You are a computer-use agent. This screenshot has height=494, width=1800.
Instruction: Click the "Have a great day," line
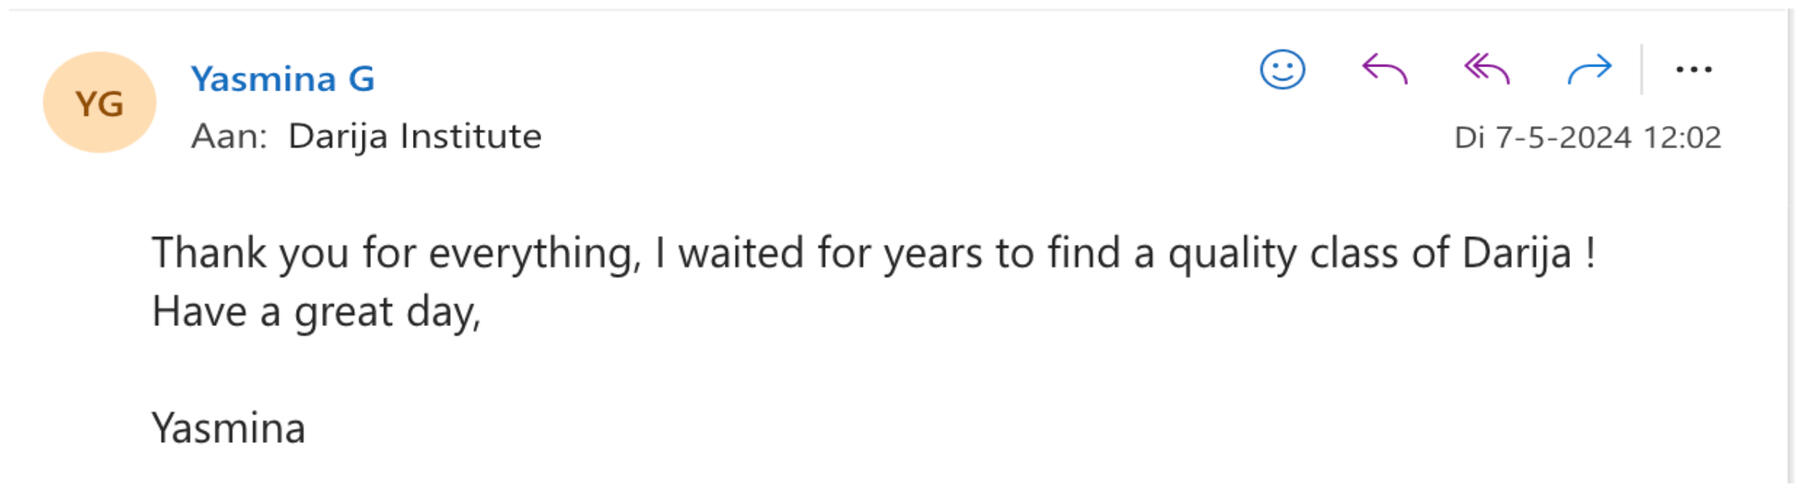tap(316, 312)
